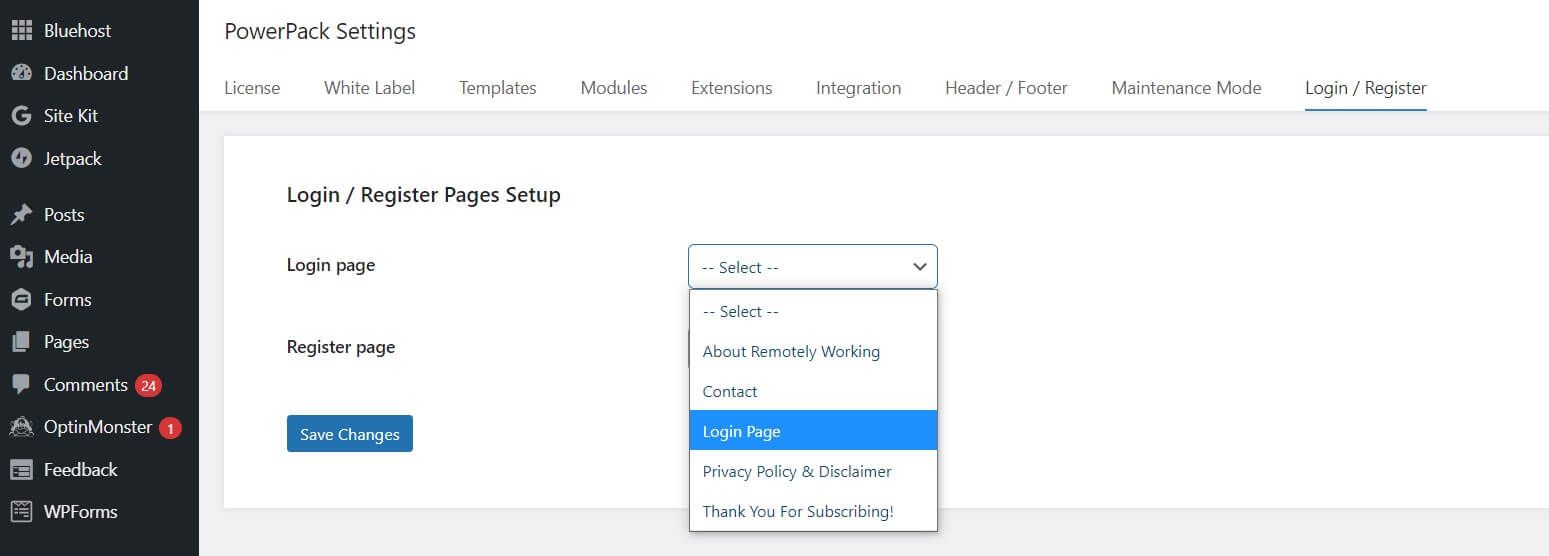Open the White Label tab
The image size is (1549, 556).
click(x=369, y=88)
